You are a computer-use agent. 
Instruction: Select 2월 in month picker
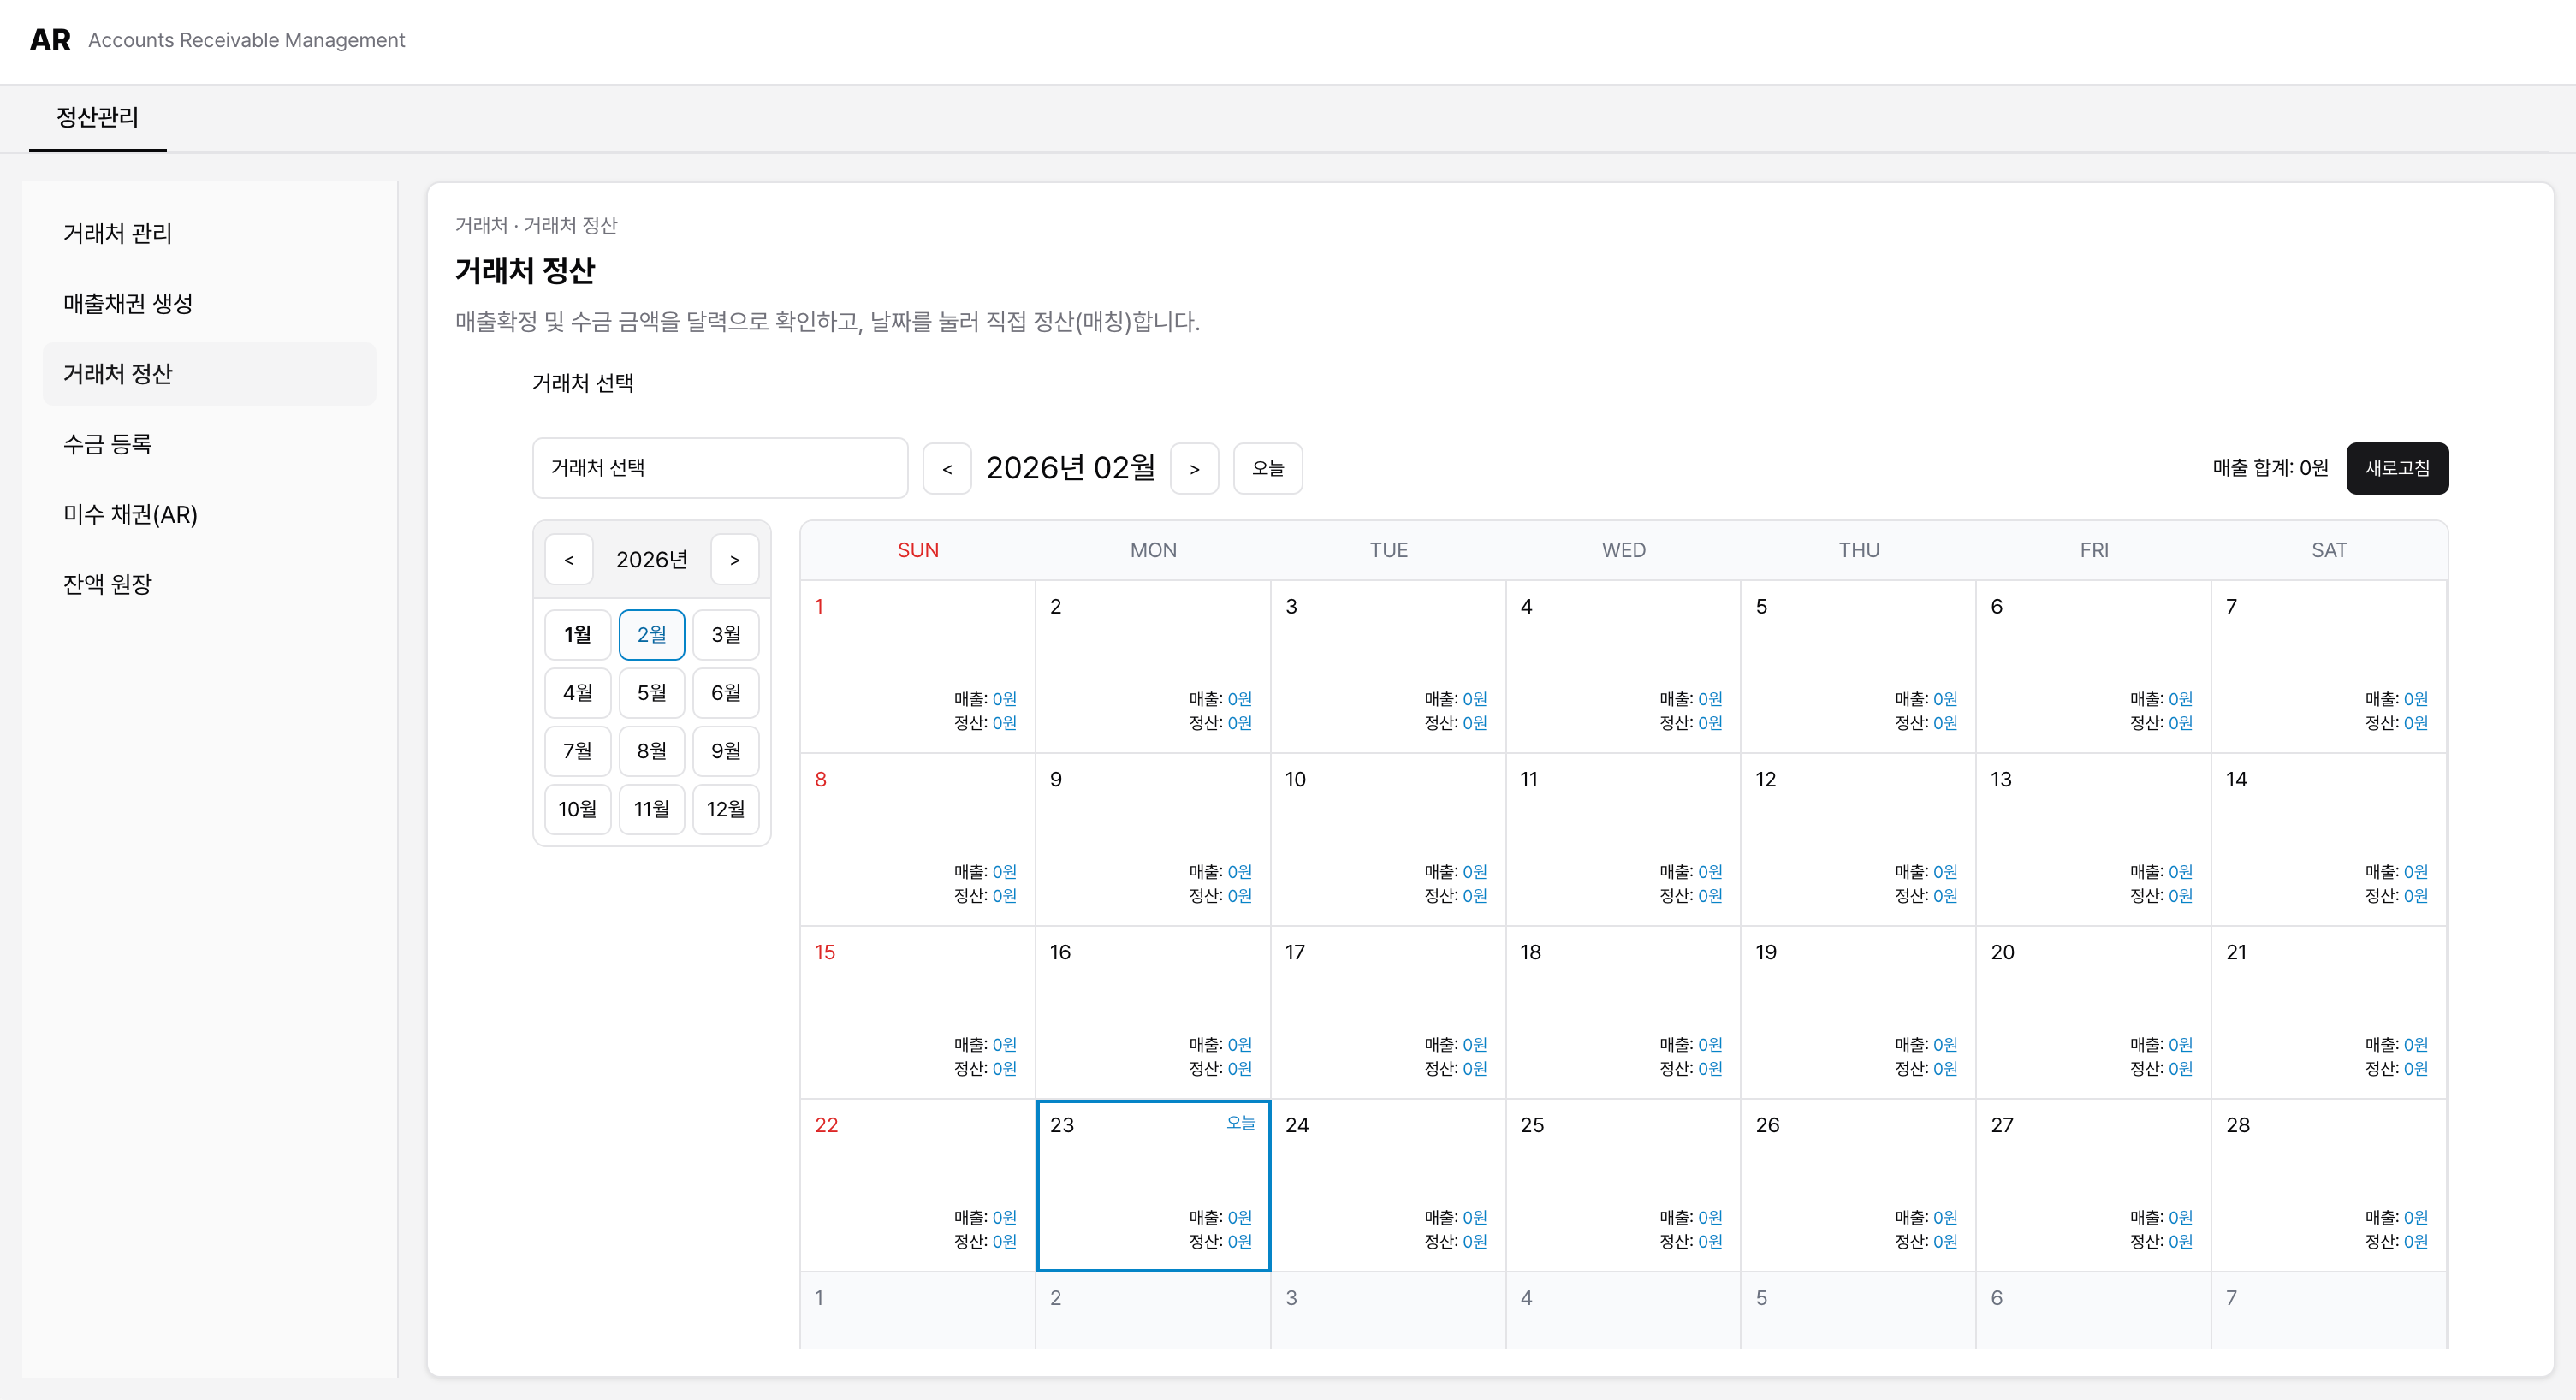pyautogui.click(x=651, y=635)
